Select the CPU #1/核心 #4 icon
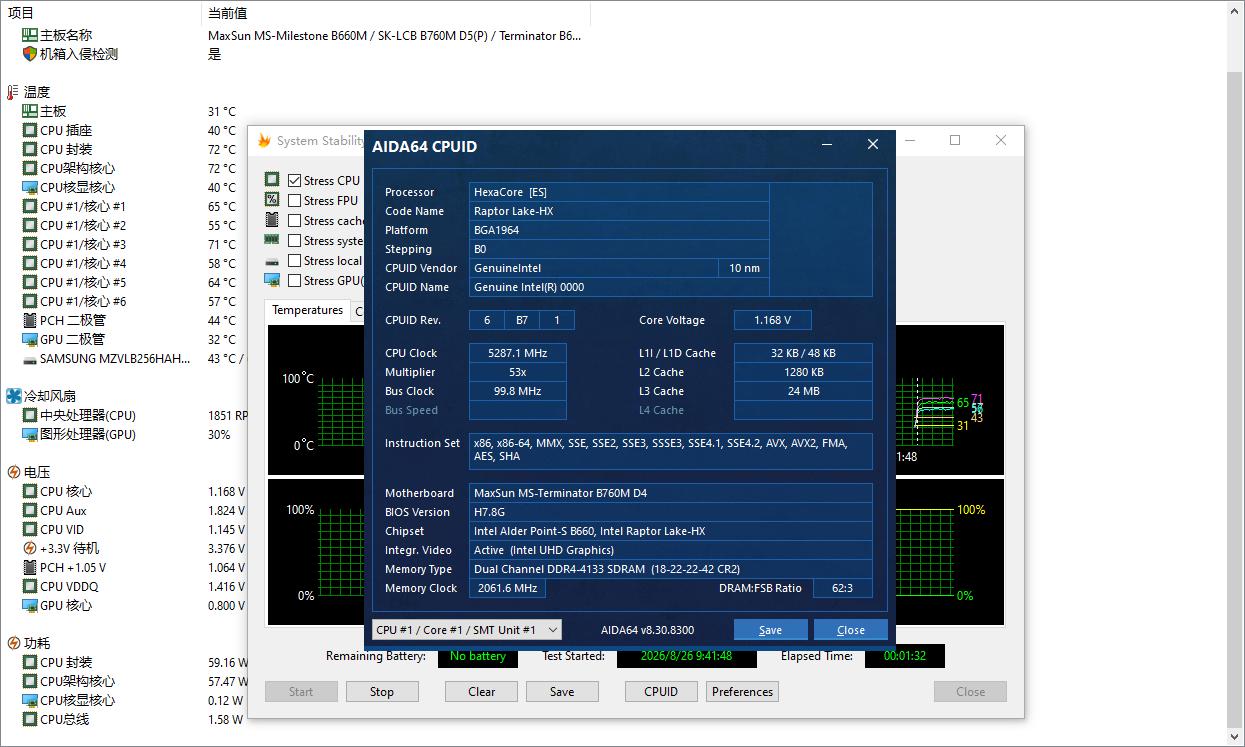 (30, 263)
